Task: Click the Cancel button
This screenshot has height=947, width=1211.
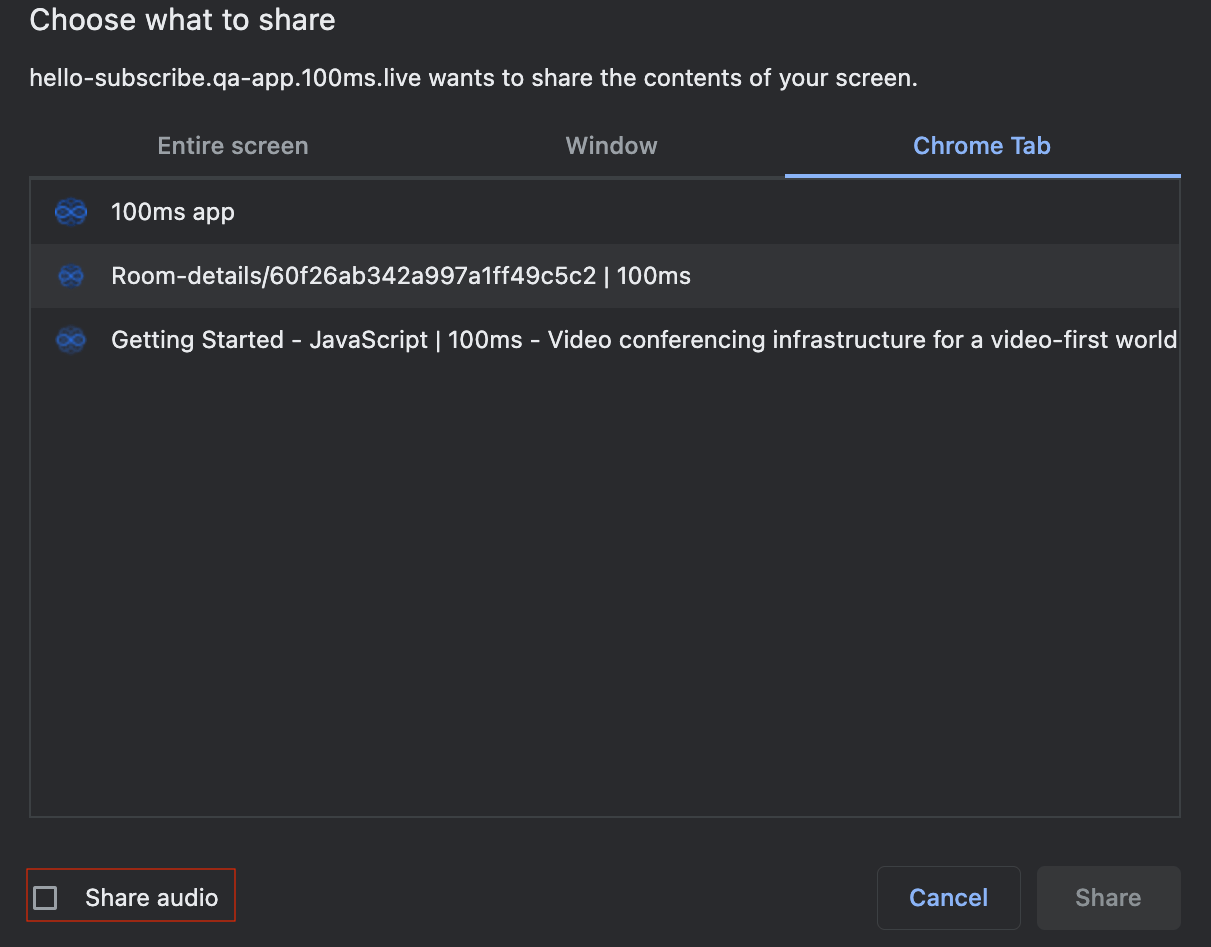Action: pos(948,897)
